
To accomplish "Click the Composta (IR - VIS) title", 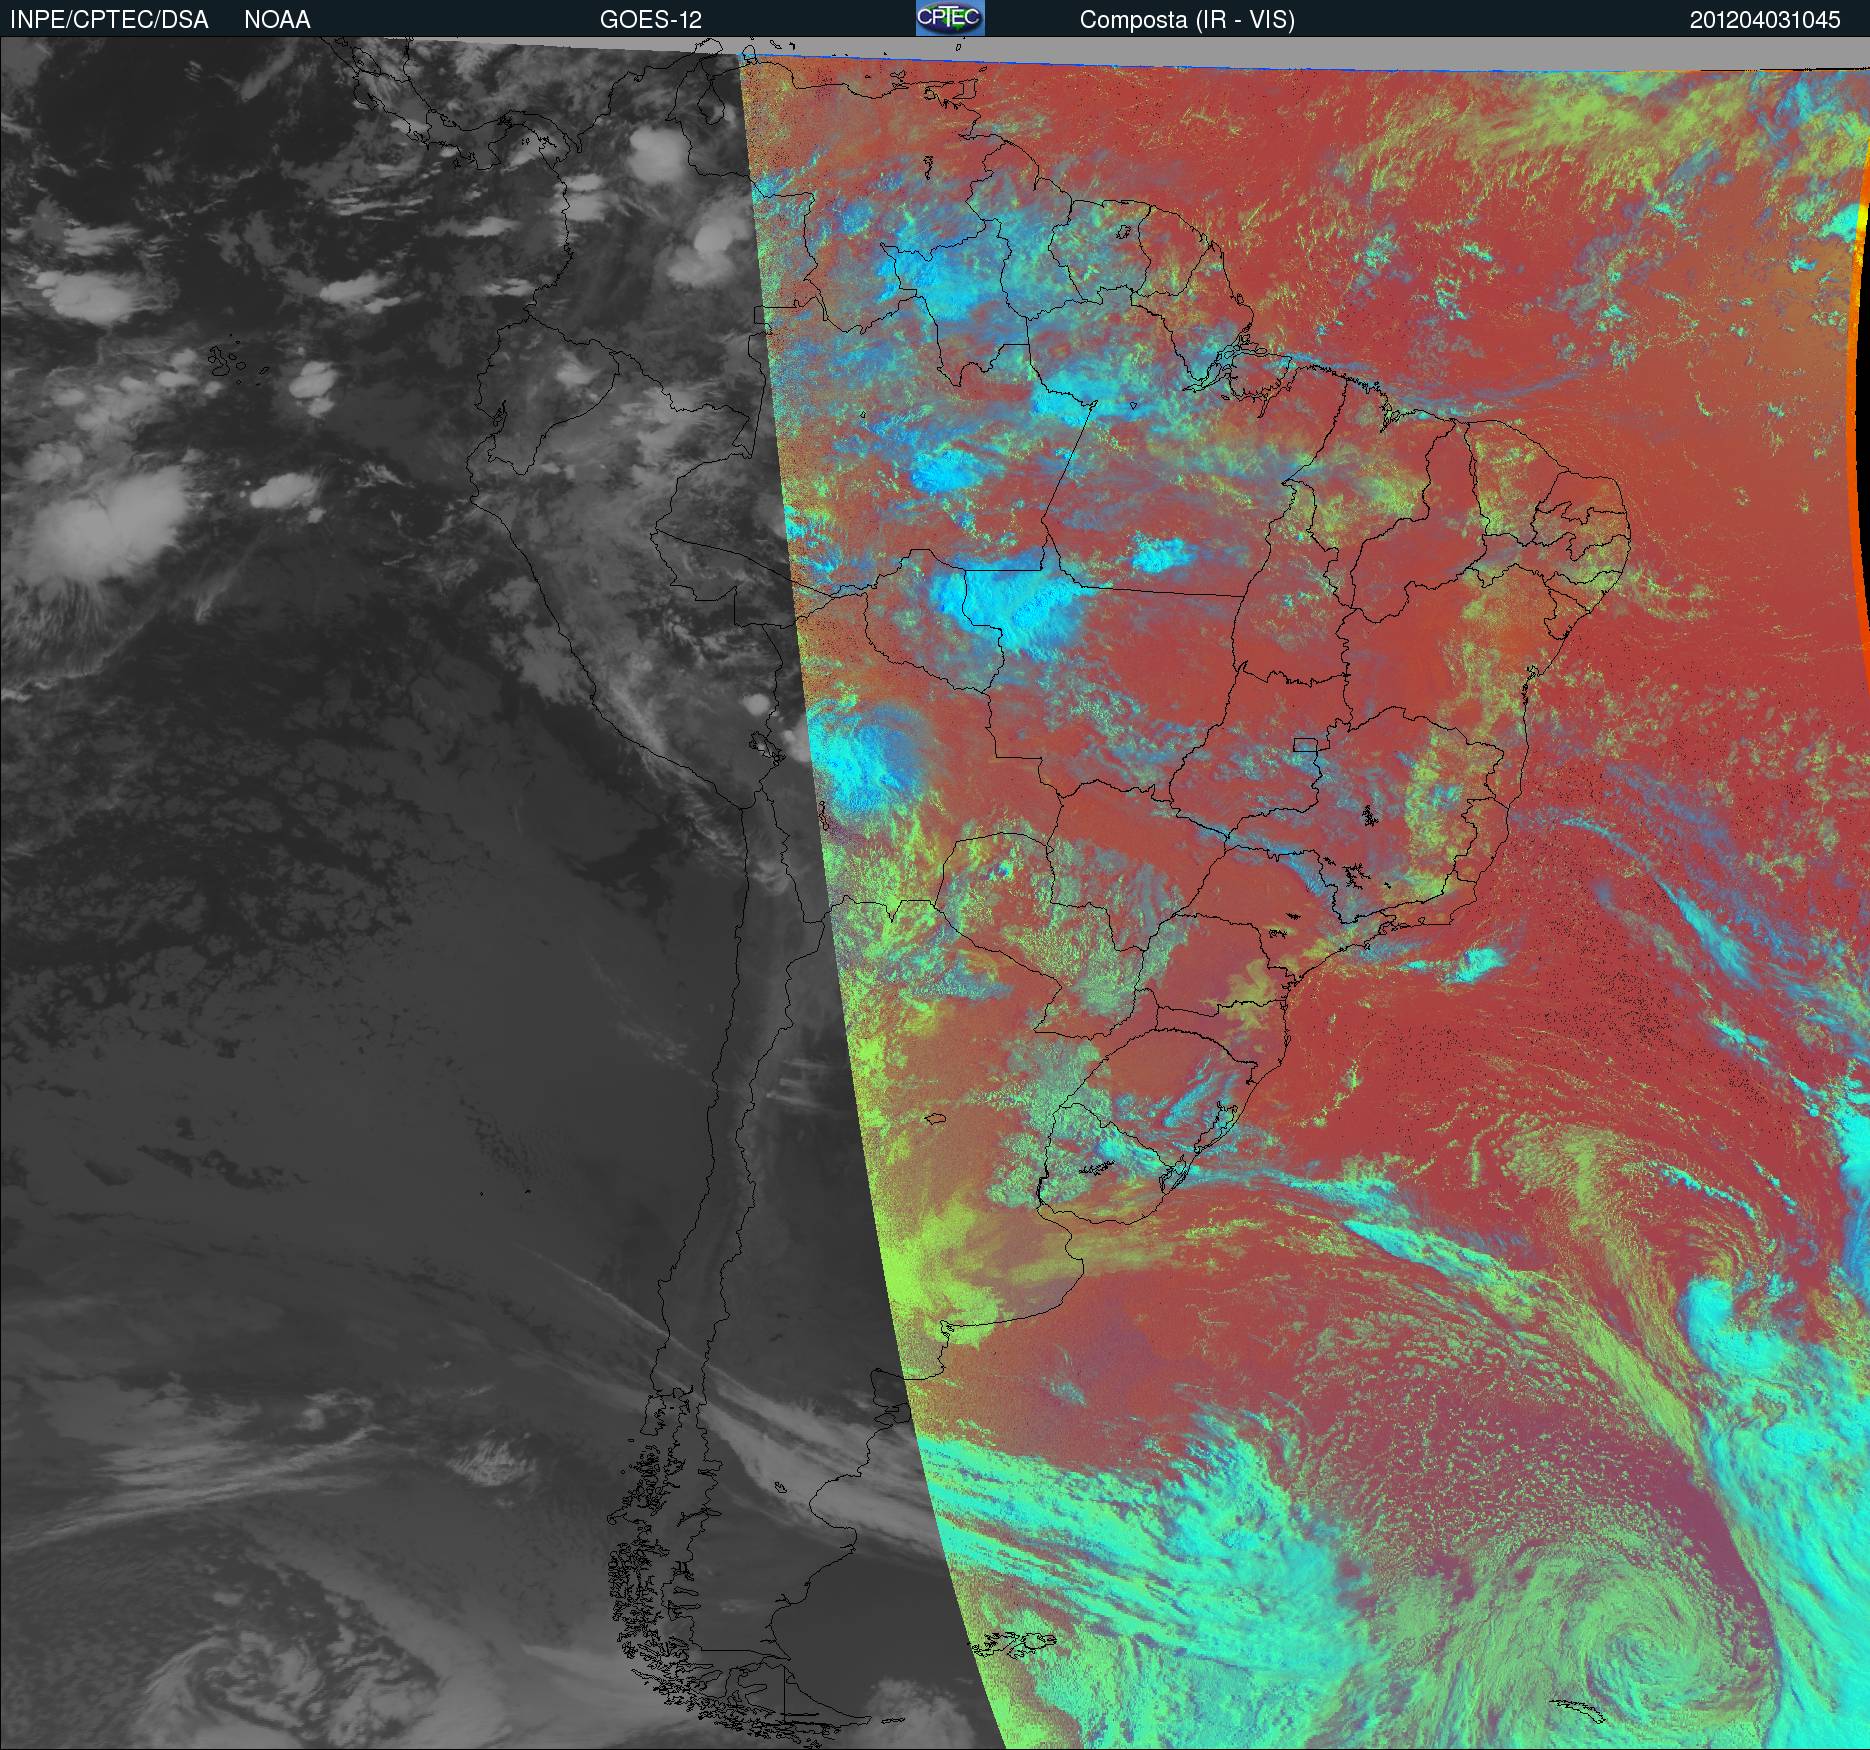I will pos(1187,21).
